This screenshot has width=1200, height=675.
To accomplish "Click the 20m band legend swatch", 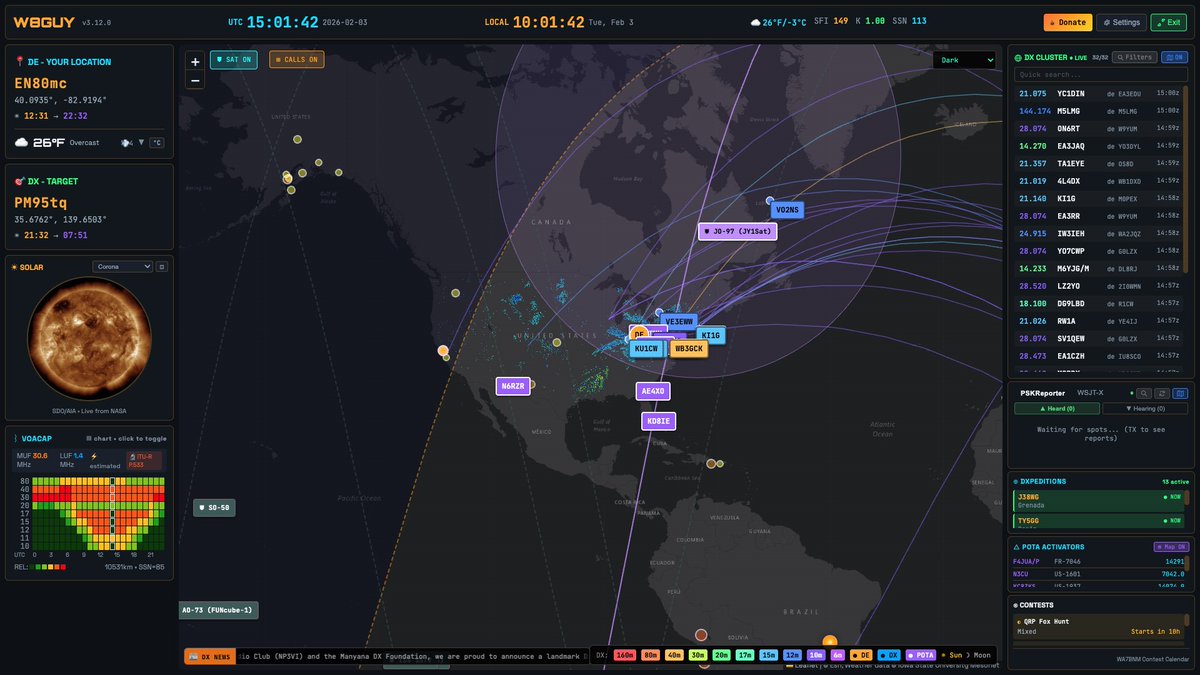I will point(721,655).
